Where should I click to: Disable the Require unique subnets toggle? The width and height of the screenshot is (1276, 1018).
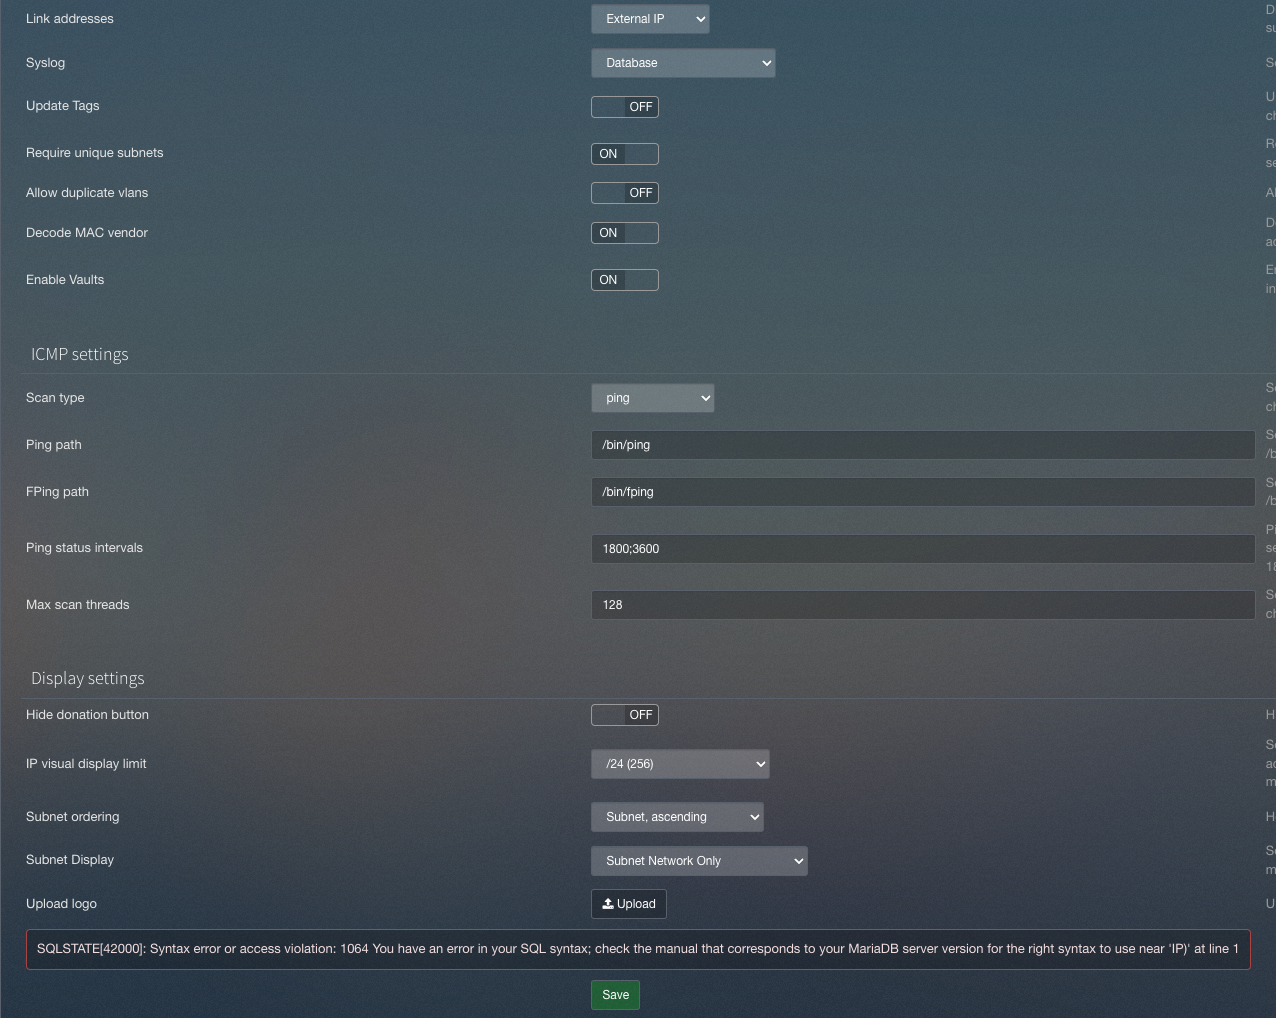(624, 154)
